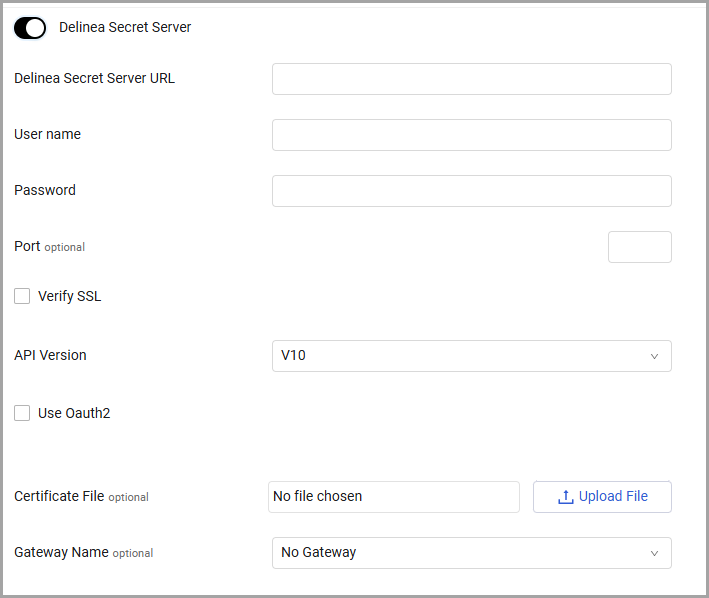Click the No file chosen certificate field

pyautogui.click(x=394, y=497)
